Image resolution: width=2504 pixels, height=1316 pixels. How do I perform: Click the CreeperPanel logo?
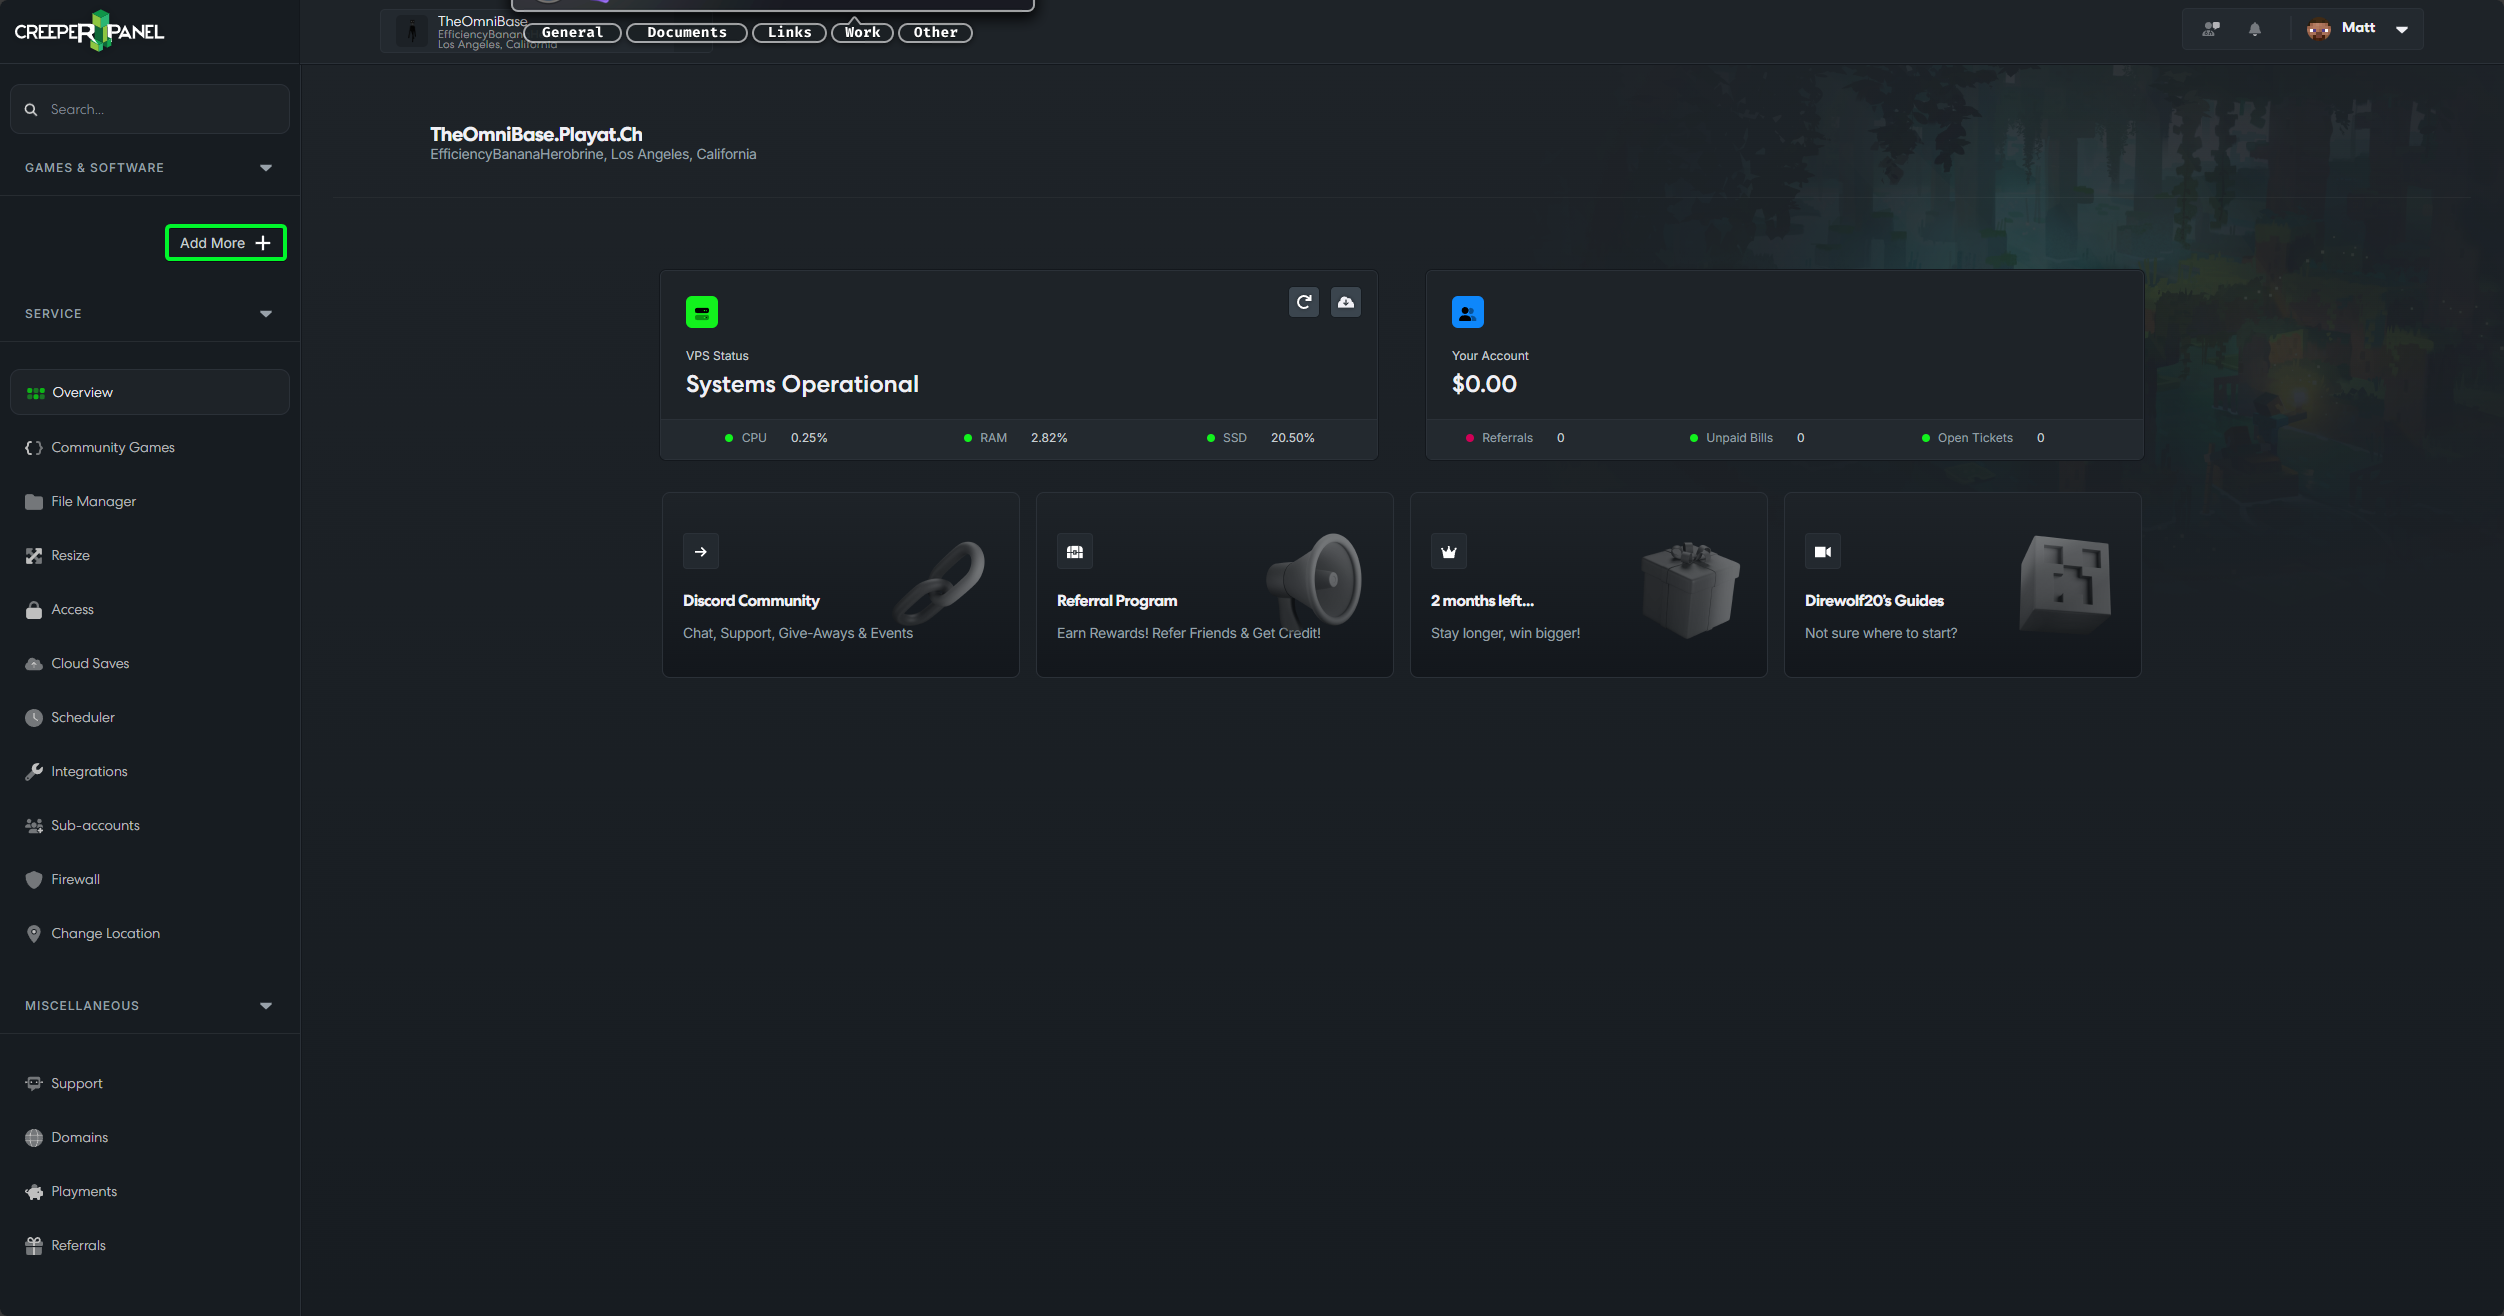(x=89, y=30)
